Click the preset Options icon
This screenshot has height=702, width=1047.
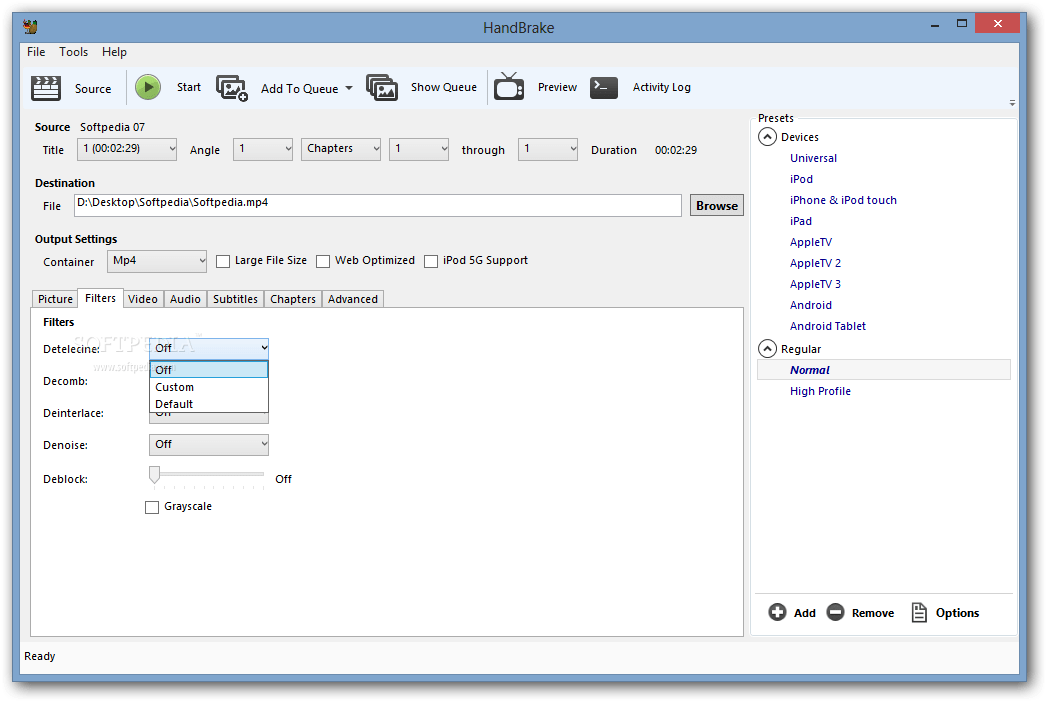click(x=919, y=612)
